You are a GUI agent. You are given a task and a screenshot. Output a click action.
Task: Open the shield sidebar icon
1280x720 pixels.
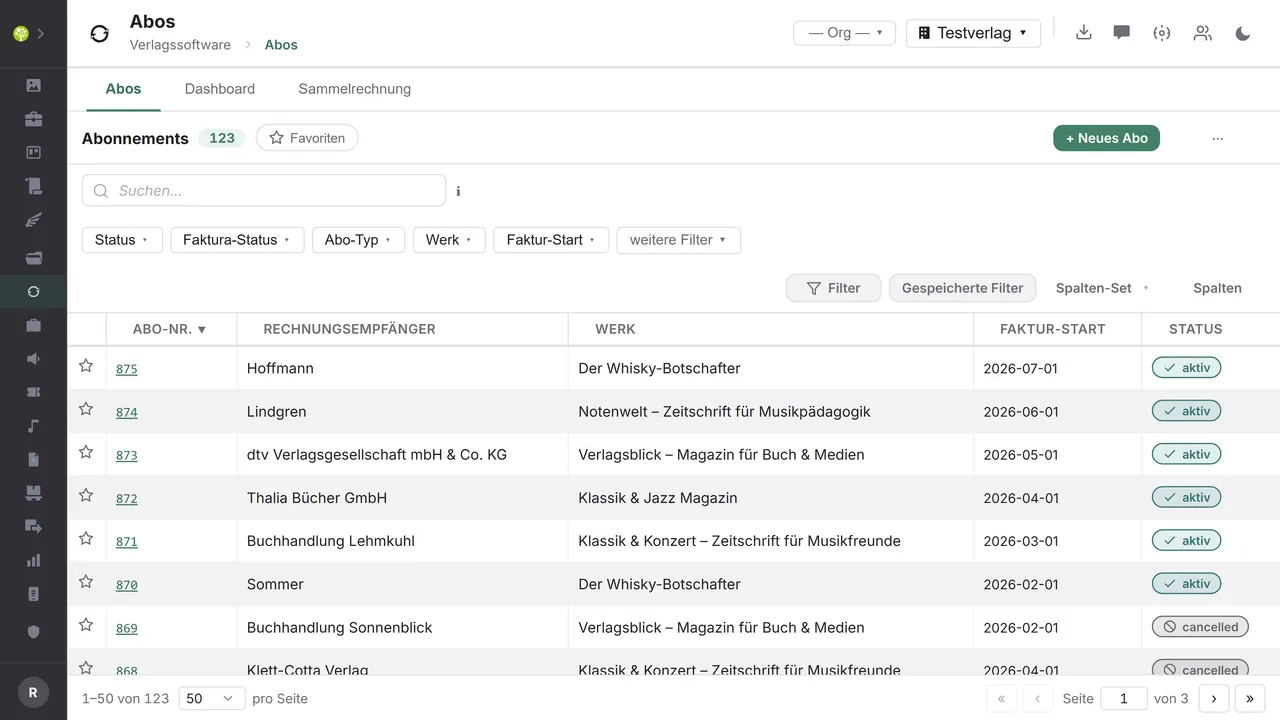click(x=33, y=632)
